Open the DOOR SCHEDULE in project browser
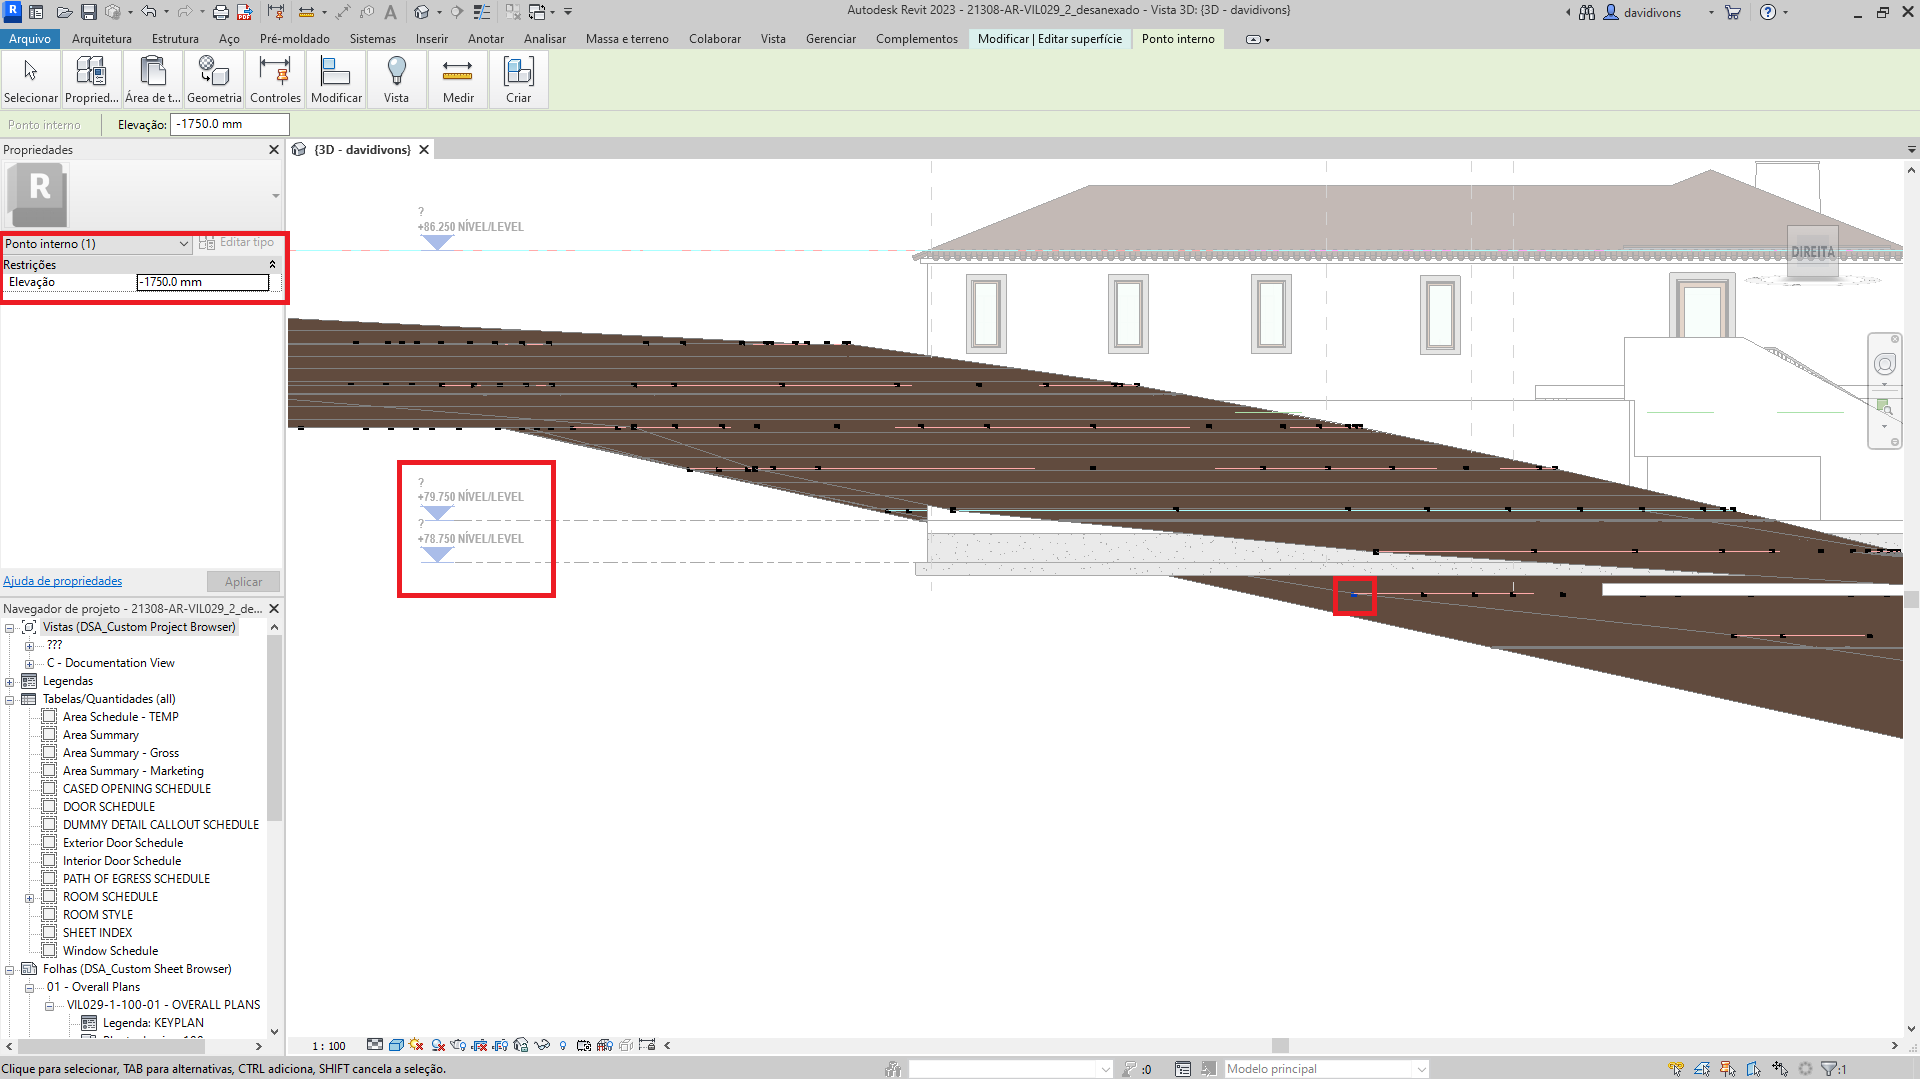Viewport: 1920px width, 1080px height. 110,806
